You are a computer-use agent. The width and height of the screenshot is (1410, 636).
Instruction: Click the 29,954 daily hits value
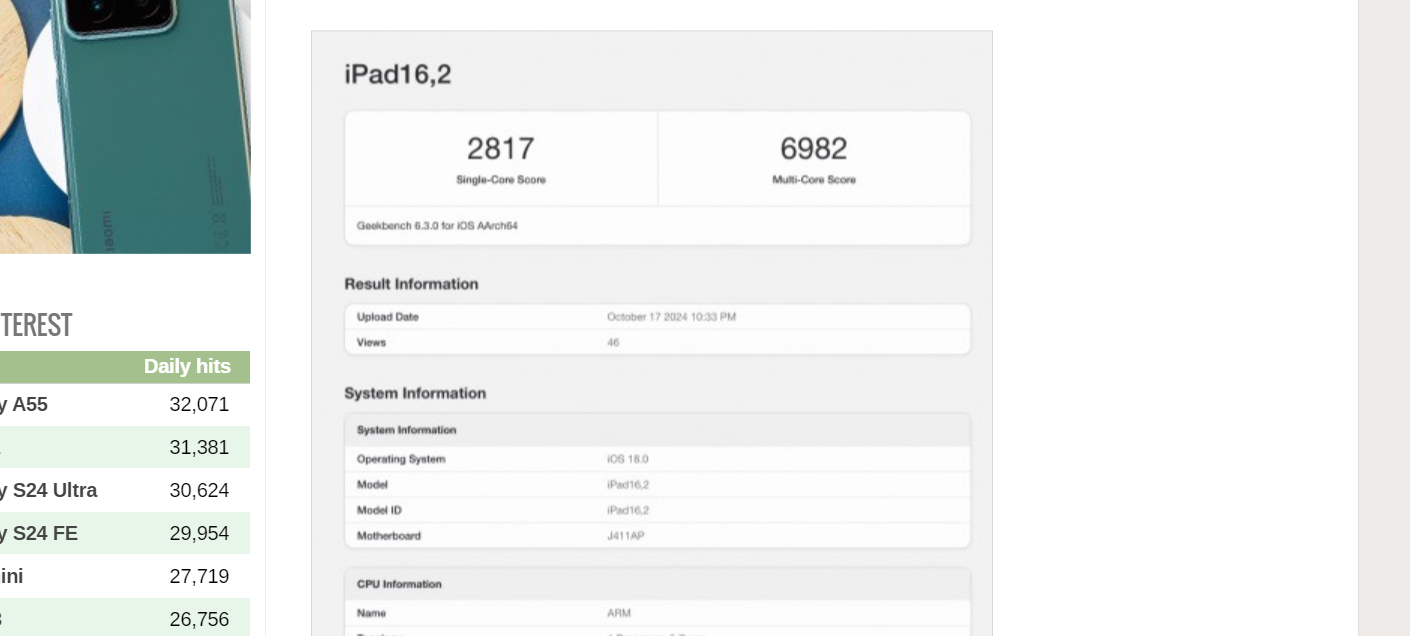coord(199,534)
